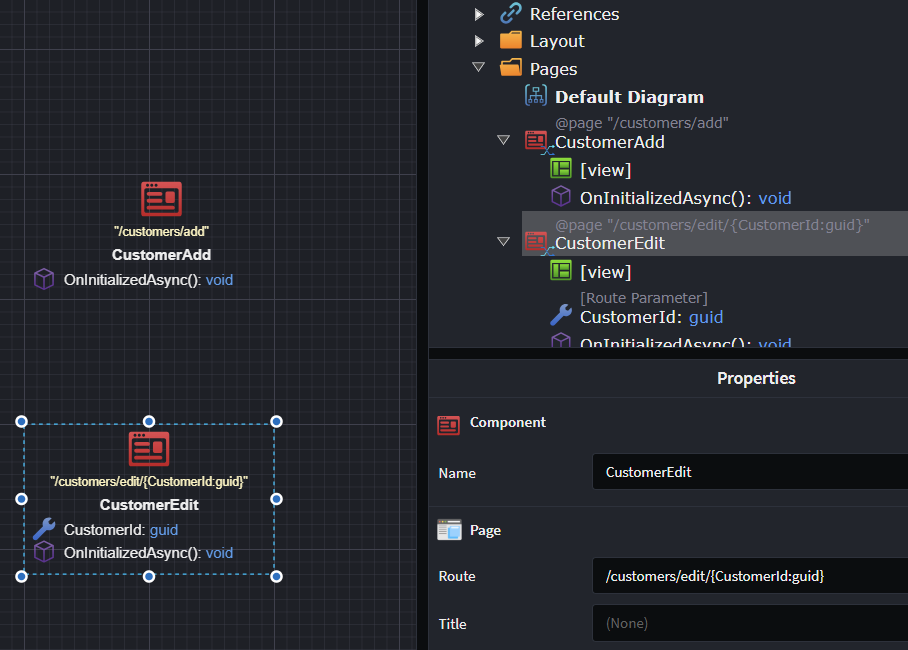The image size is (908, 650).
Task: Click the CustomerEdit page icon on the diagram
Action: coord(149,449)
